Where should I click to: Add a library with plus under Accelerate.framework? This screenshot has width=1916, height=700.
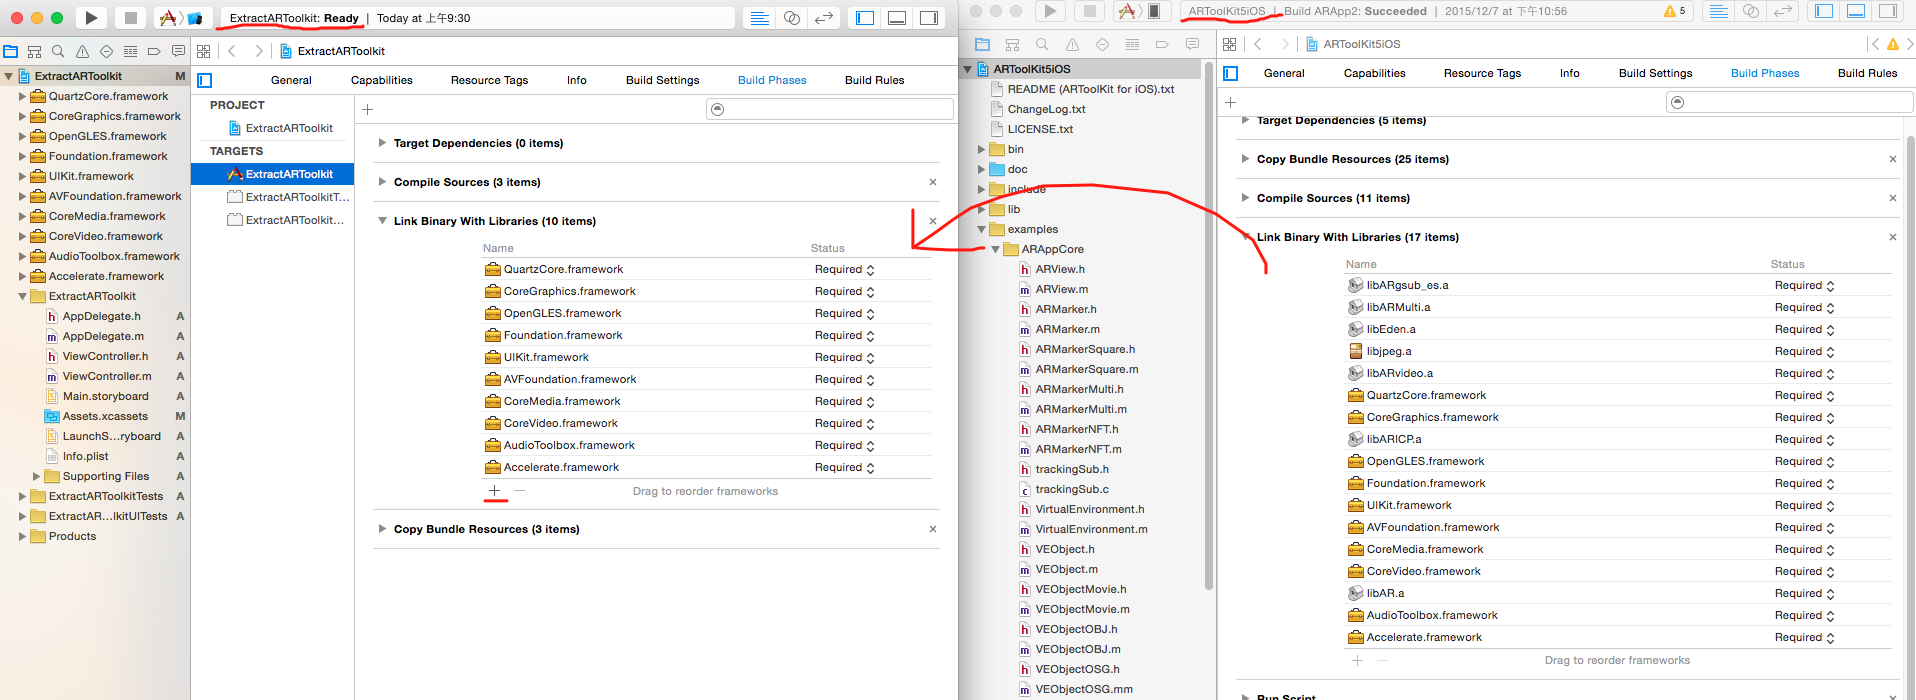click(x=494, y=491)
